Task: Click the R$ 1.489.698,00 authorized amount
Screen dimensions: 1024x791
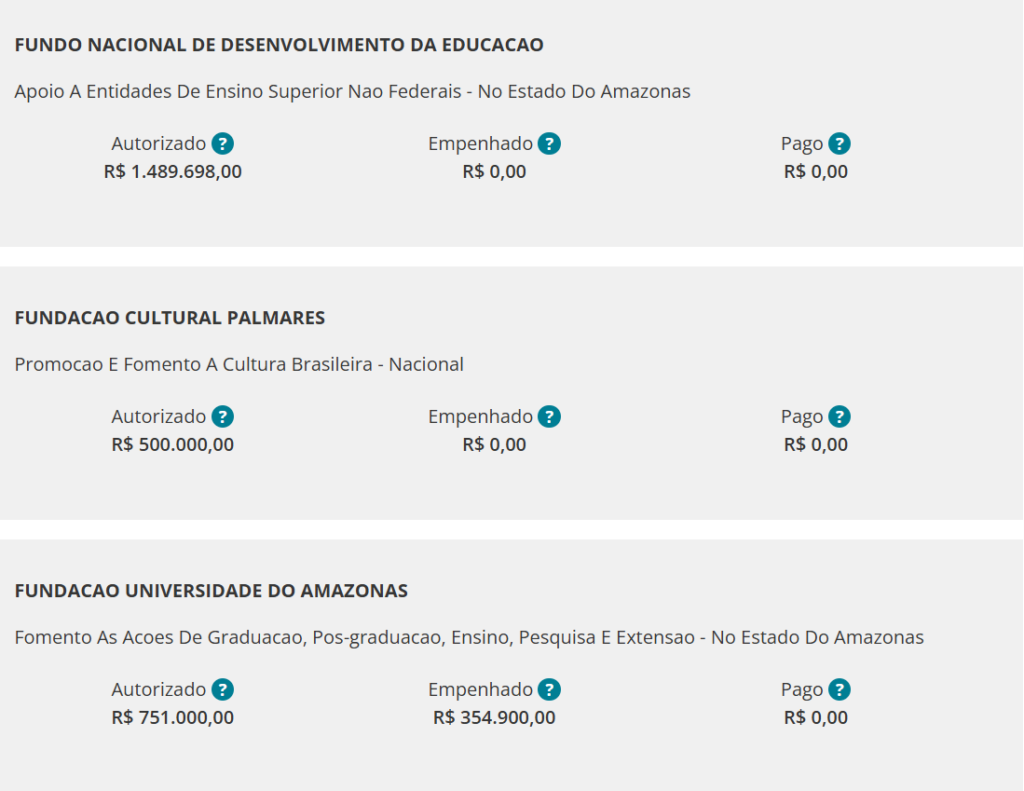Action: [x=172, y=172]
